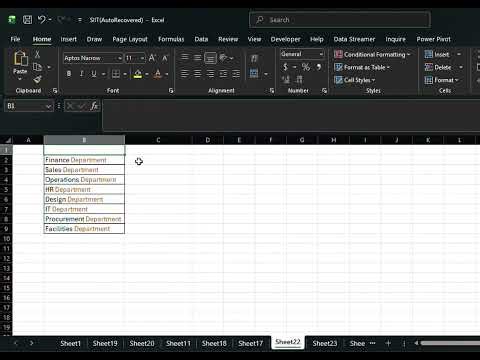This screenshot has height=360, width=480.
Task: Switch to the Formulas tab
Action: click(171, 39)
